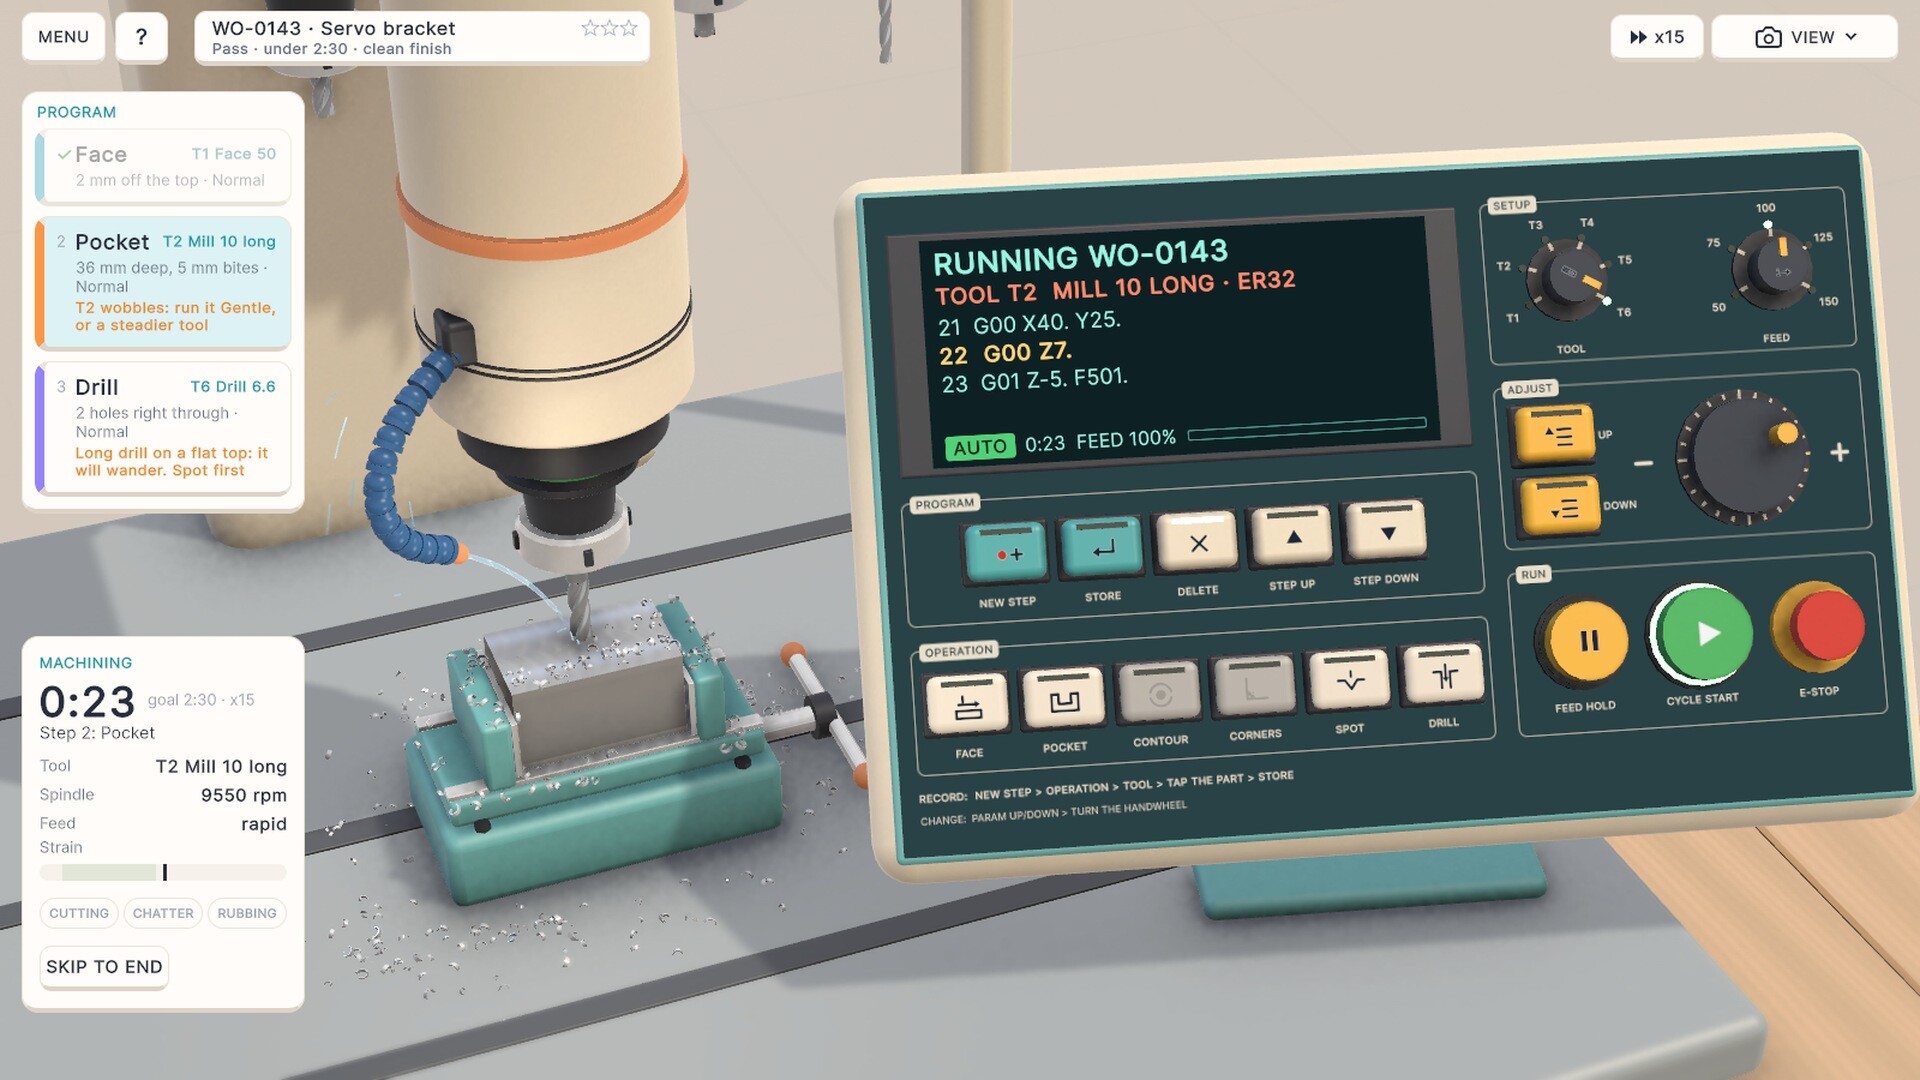Click the star rating in work order header
Image resolution: width=1920 pixels, height=1080 pixels.
tap(609, 28)
